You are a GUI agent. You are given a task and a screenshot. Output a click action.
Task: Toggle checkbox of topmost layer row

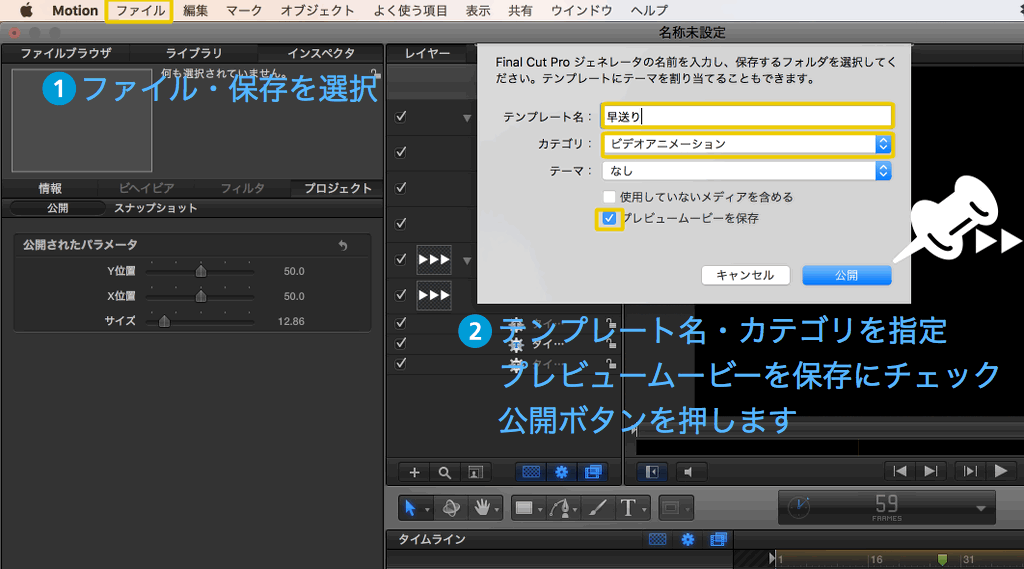tap(401, 117)
